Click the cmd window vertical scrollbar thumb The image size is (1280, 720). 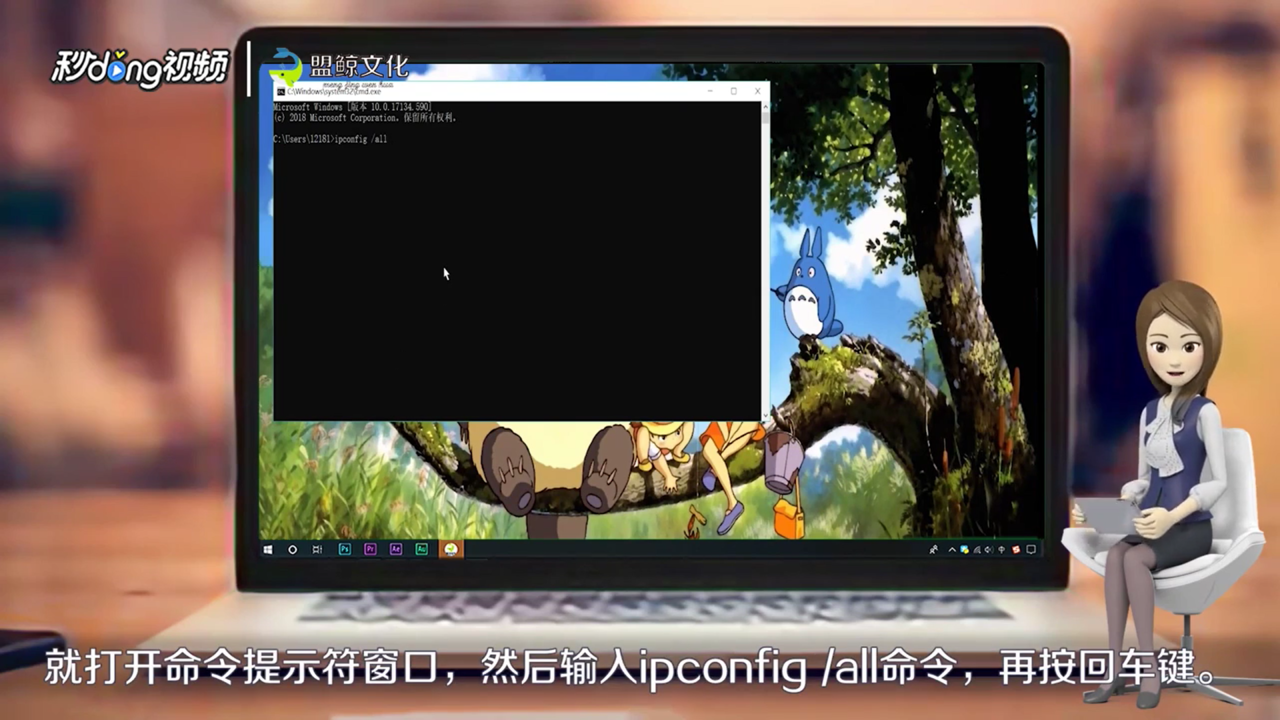[766, 118]
